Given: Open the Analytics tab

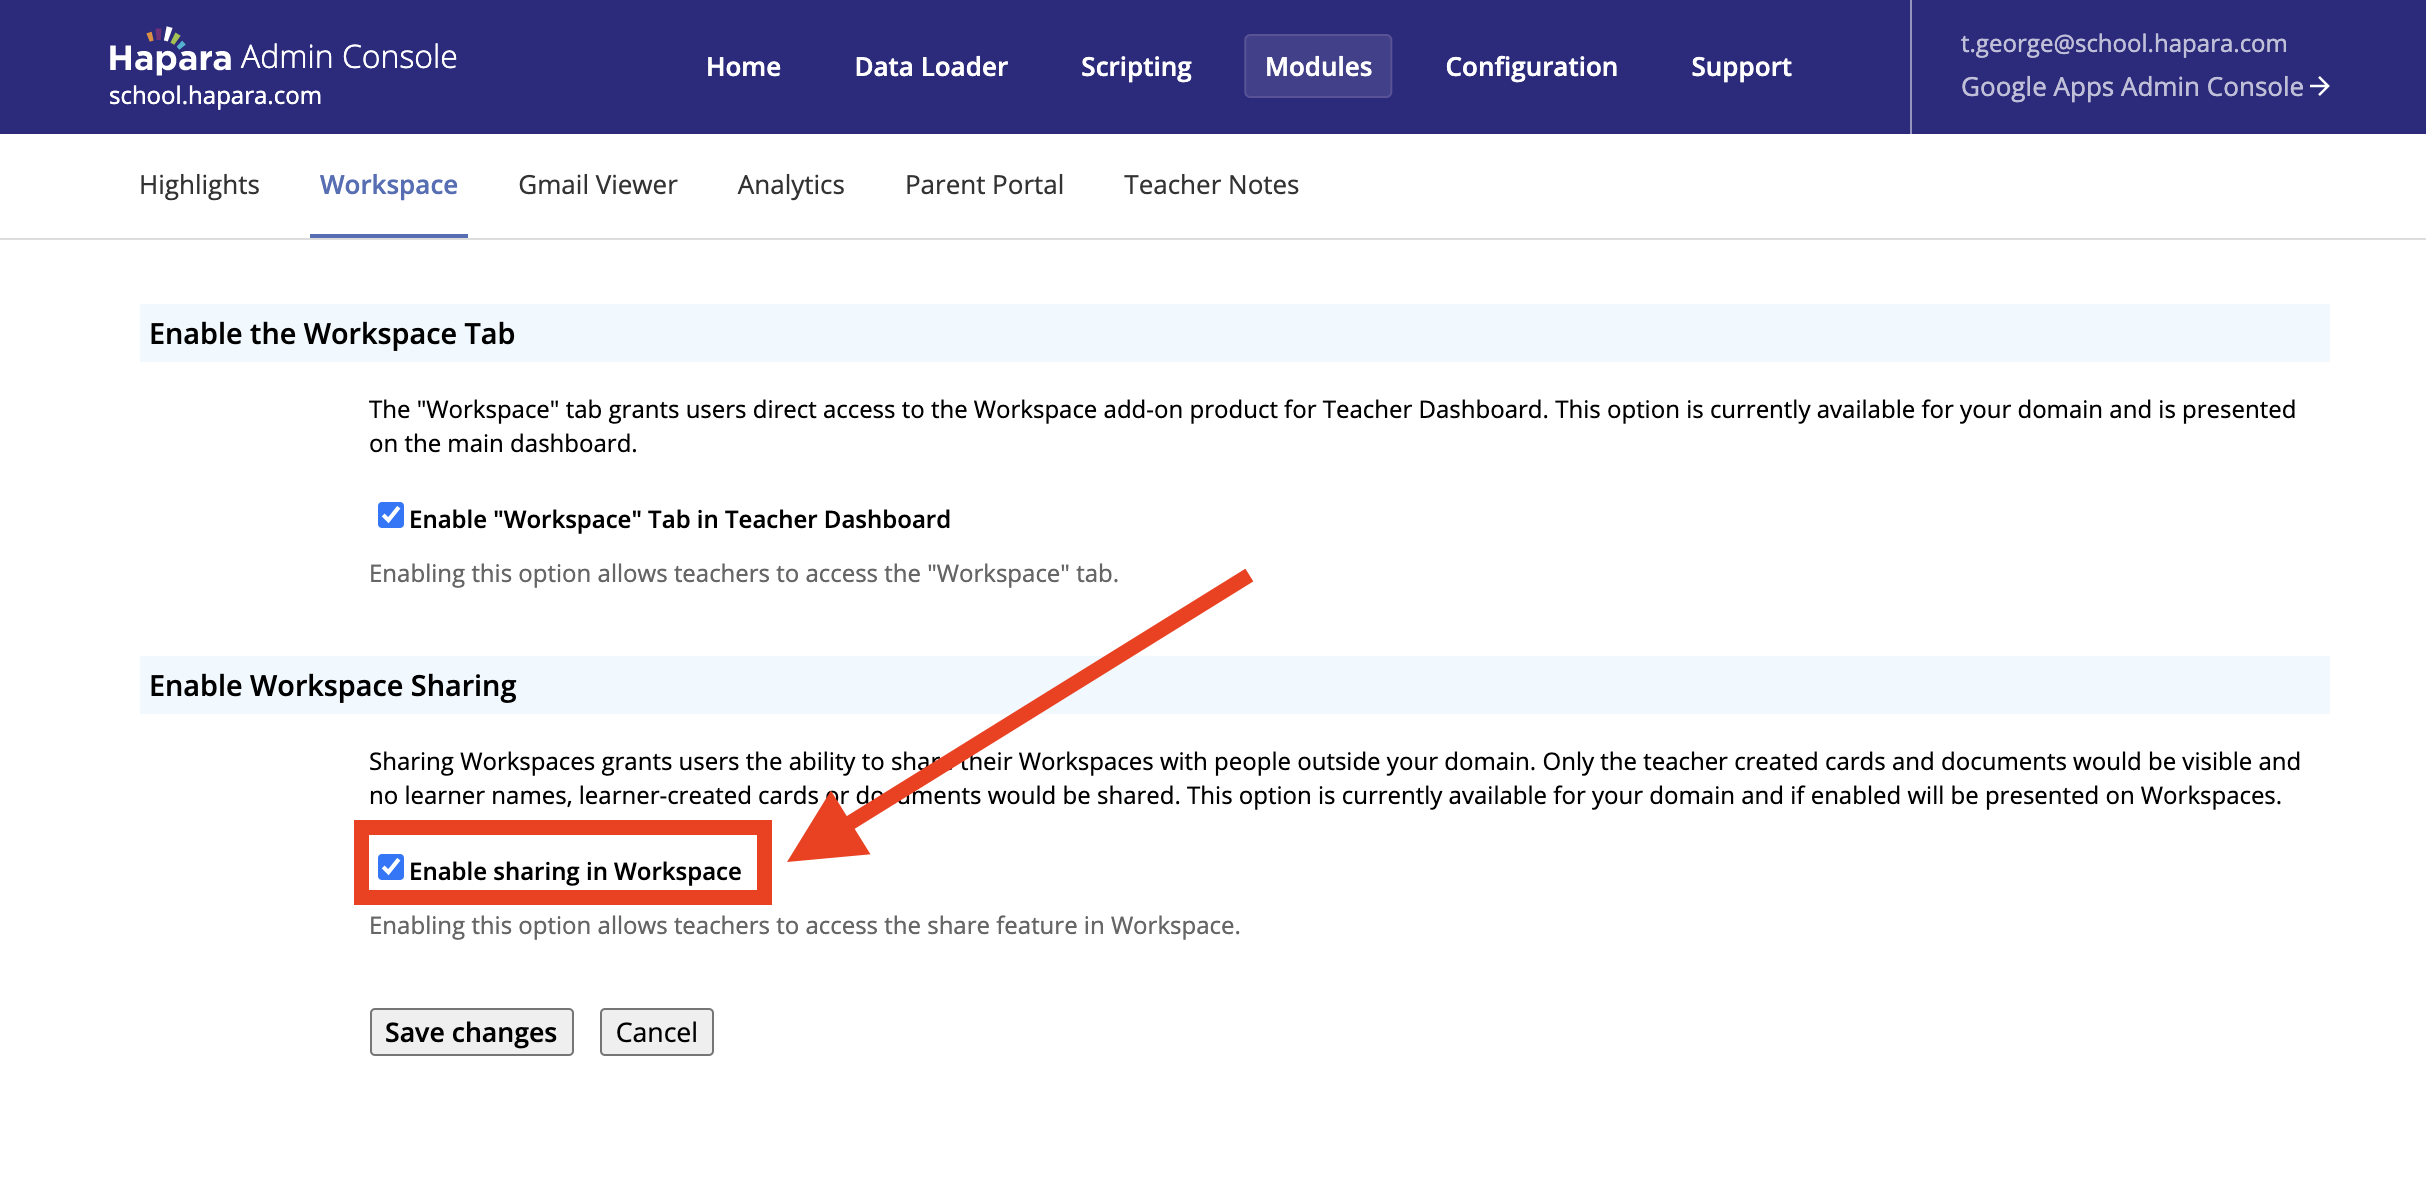Looking at the screenshot, I should [x=791, y=185].
